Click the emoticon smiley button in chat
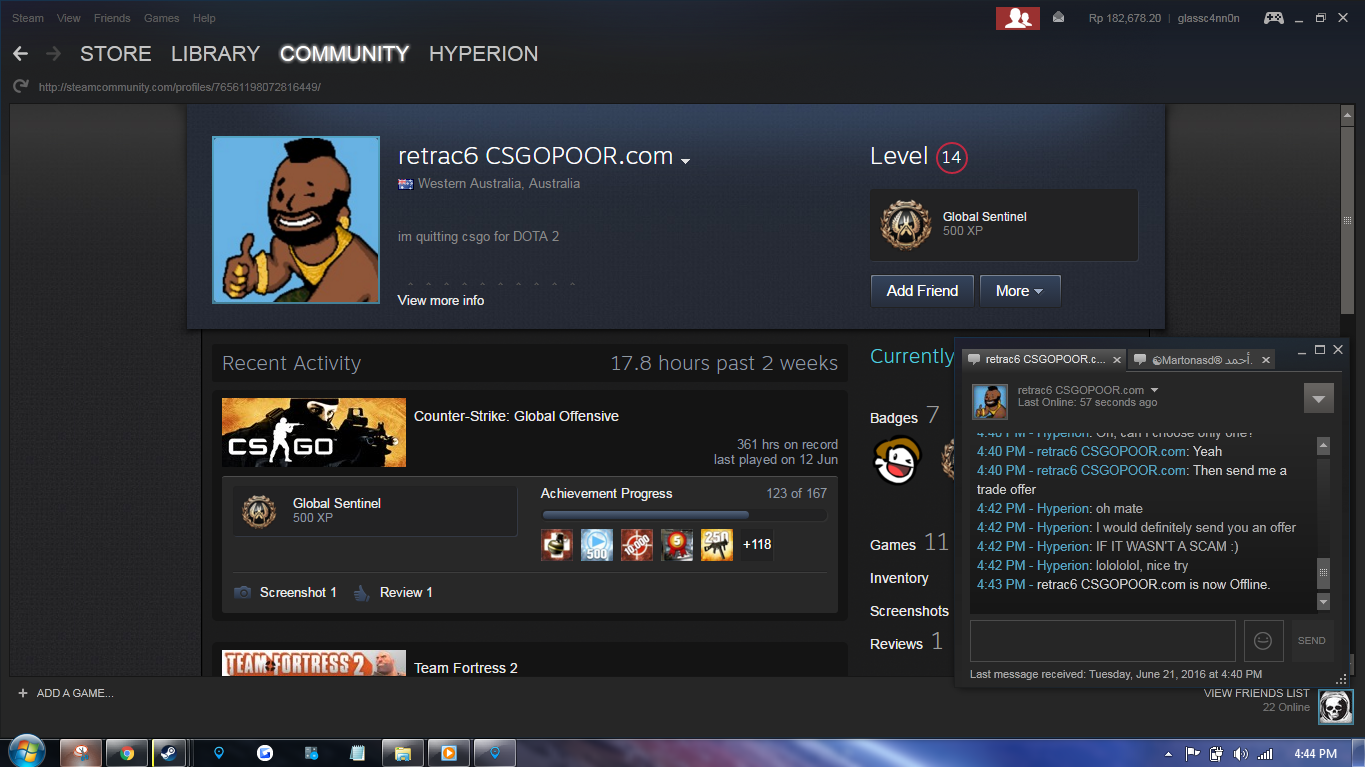This screenshot has height=767, width=1365. [x=1263, y=641]
